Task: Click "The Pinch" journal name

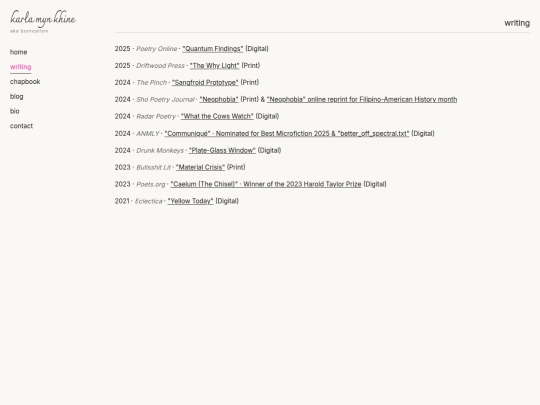Action: [152, 82]
